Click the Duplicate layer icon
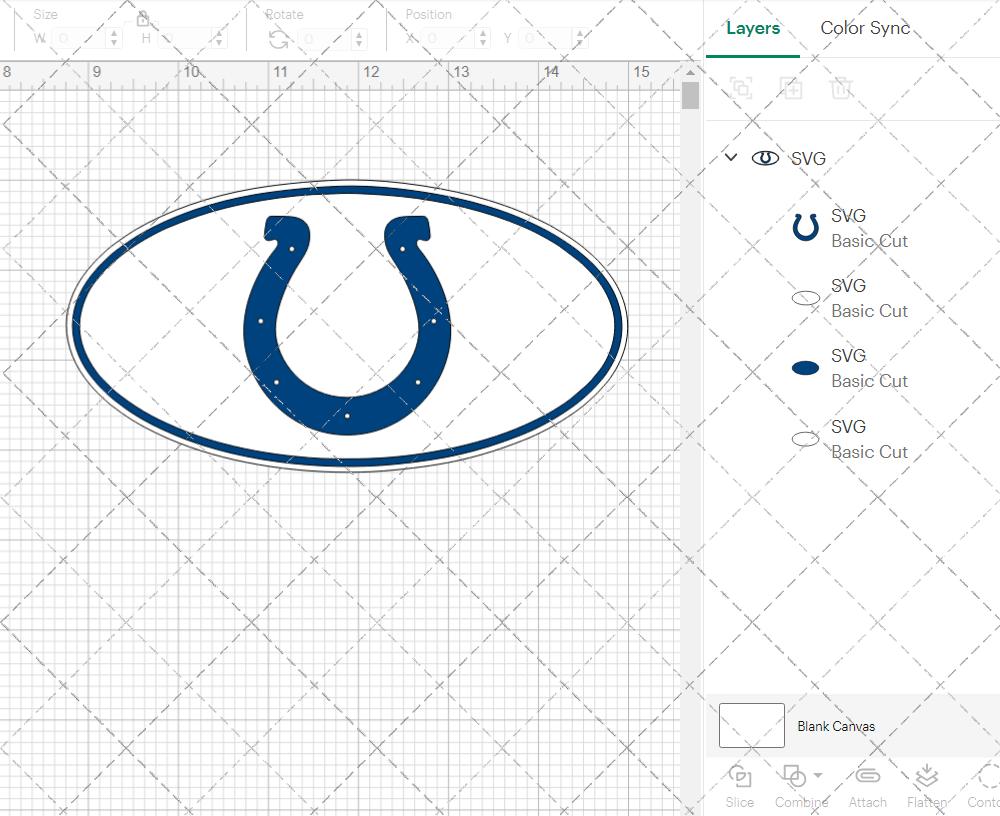The height and width of the screenshot is (816, 1000). point(791,88)
